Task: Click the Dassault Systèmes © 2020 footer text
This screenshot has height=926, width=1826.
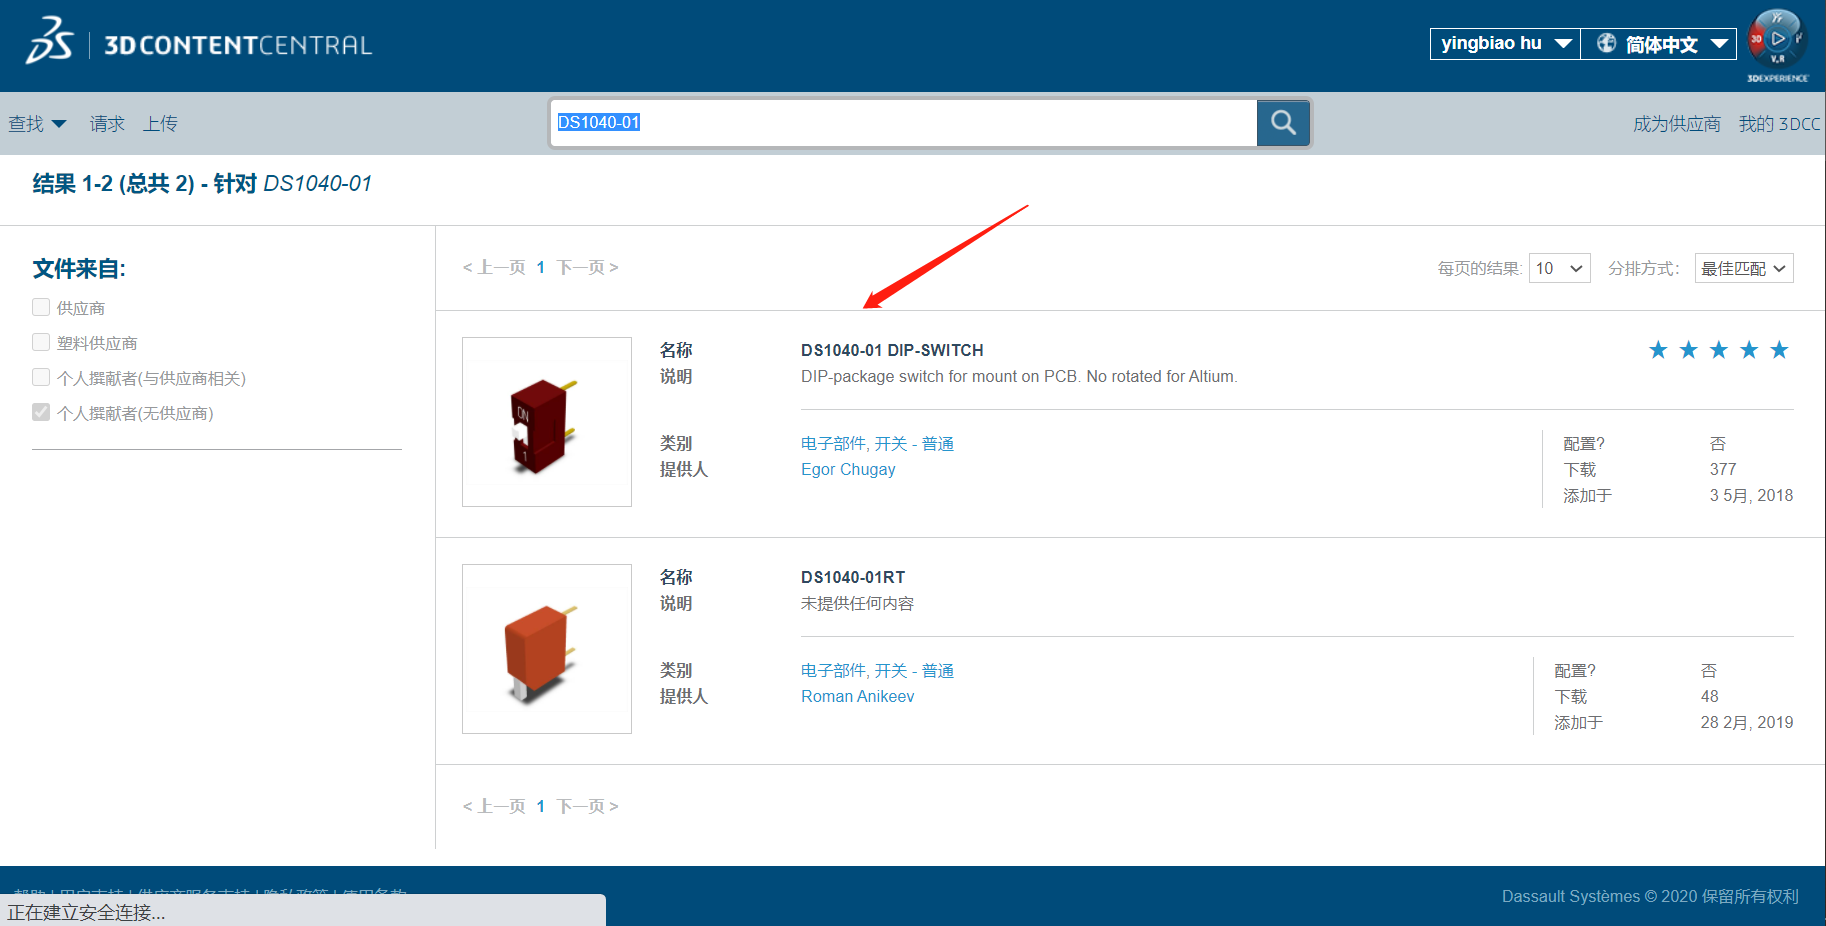Action: point(1650,896)
